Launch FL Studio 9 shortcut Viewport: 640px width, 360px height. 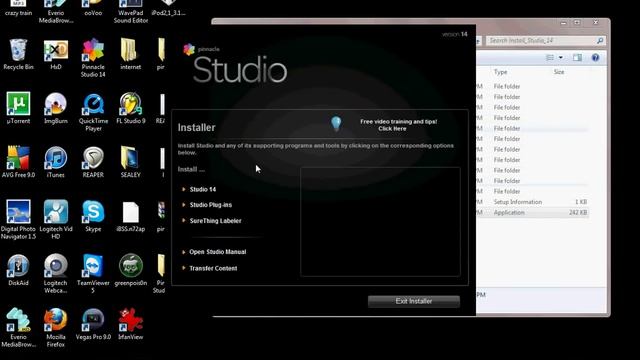pyautogui.click(x=131, y=108)
